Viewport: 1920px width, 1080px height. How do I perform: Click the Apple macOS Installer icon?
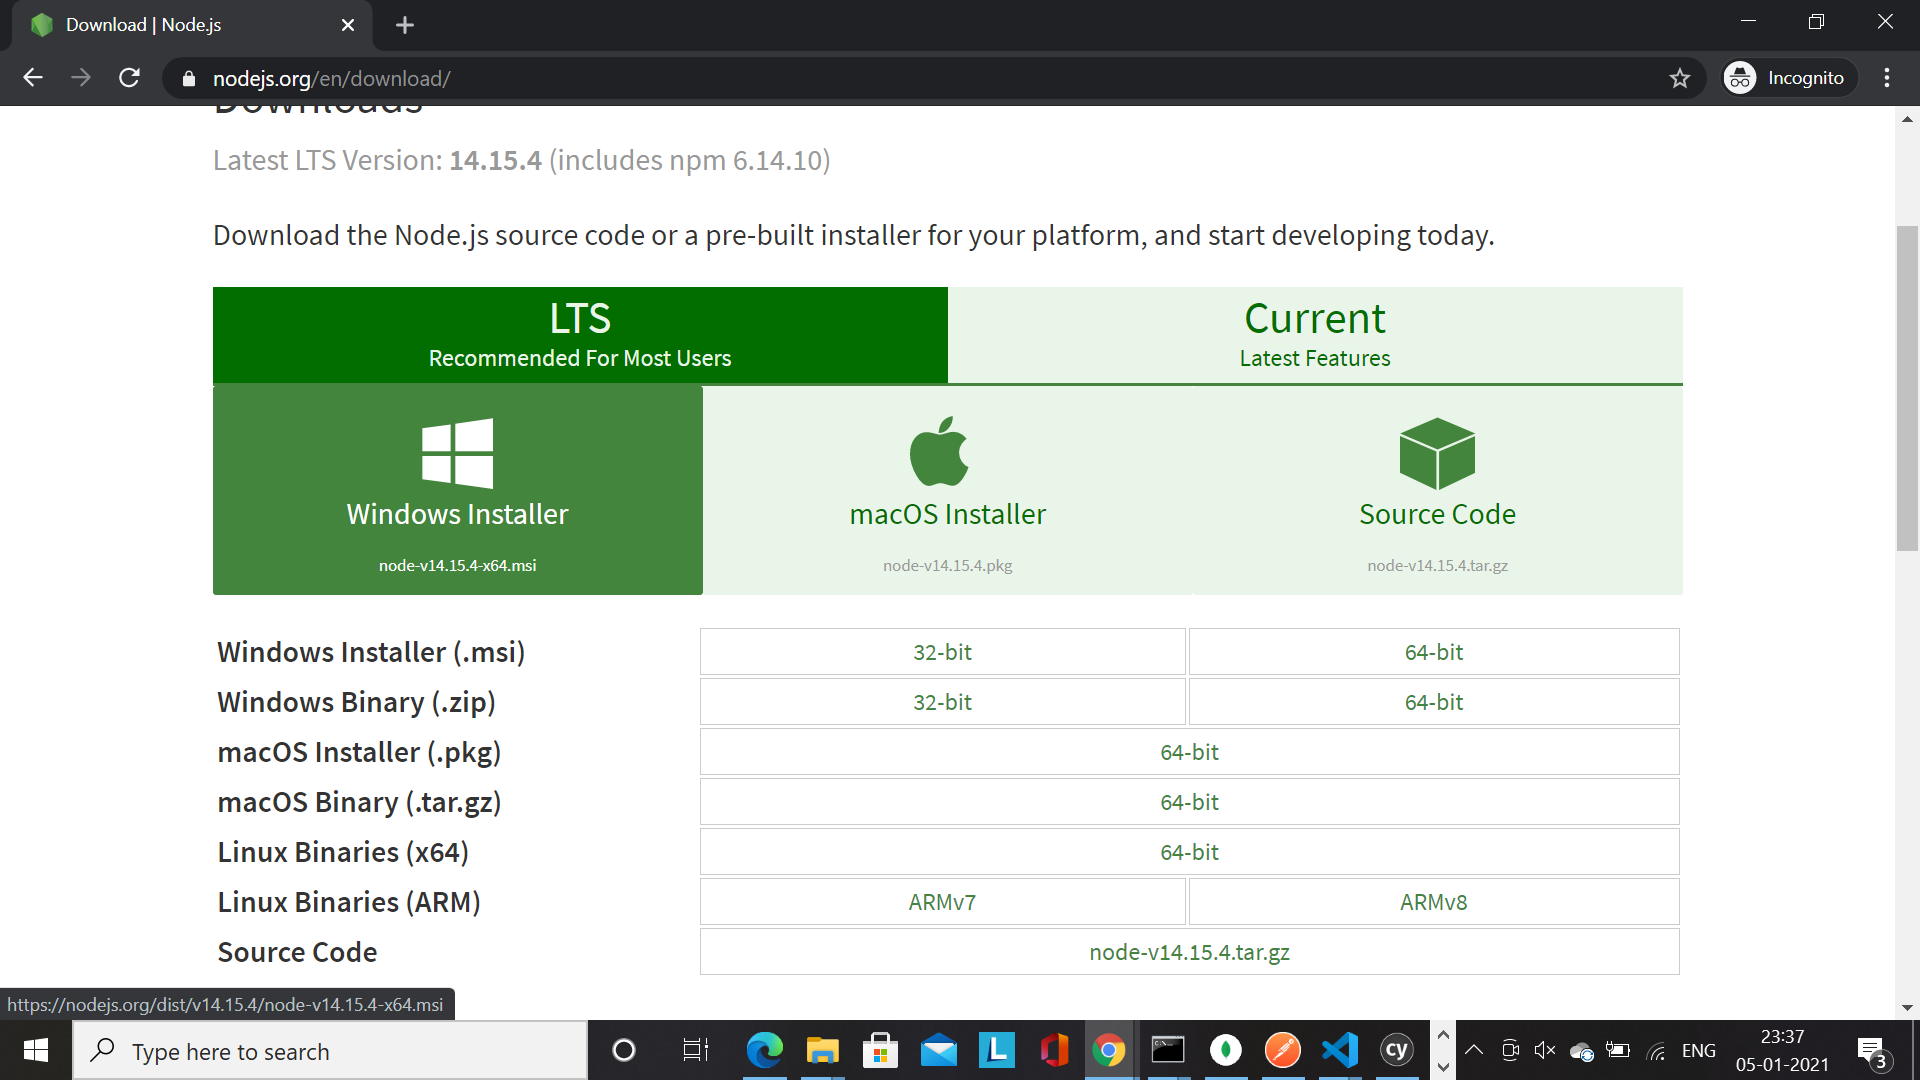[939, 451]
